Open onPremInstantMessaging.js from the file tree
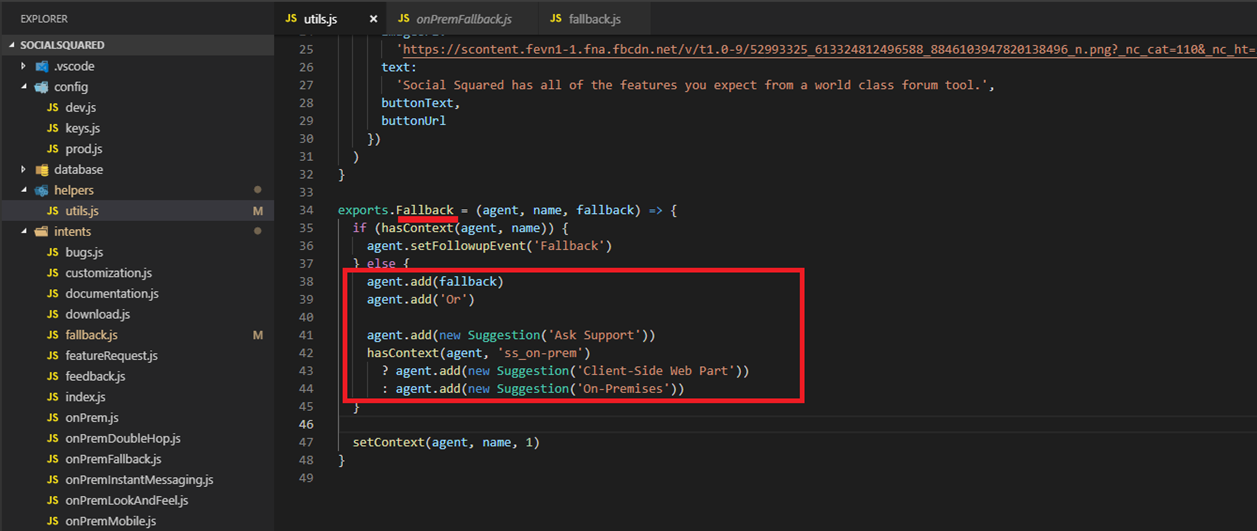 pos(139,480)
